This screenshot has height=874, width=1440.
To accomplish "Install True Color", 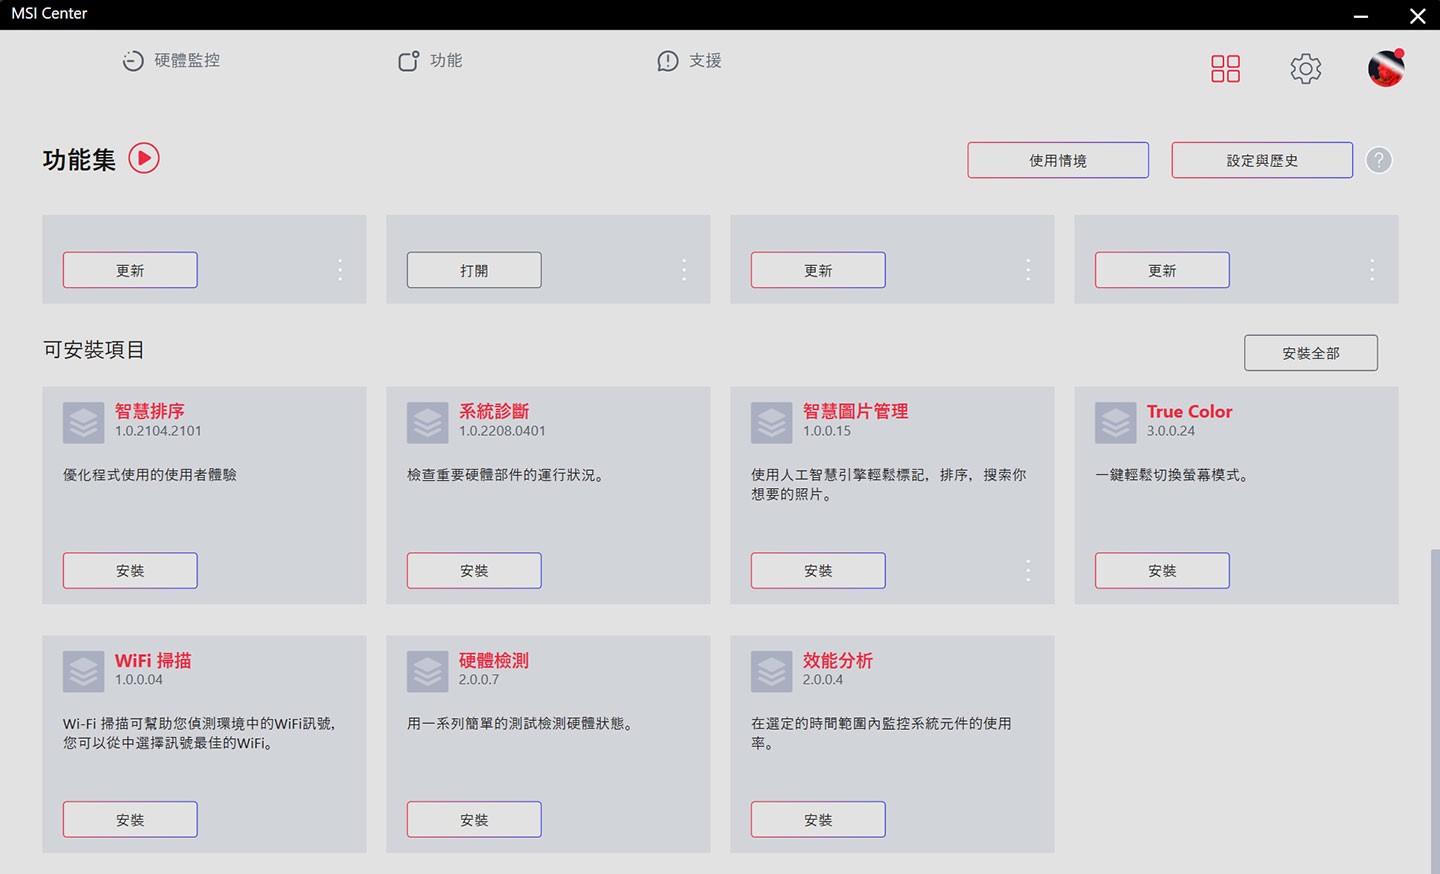I will click(x=1162, y=571).
